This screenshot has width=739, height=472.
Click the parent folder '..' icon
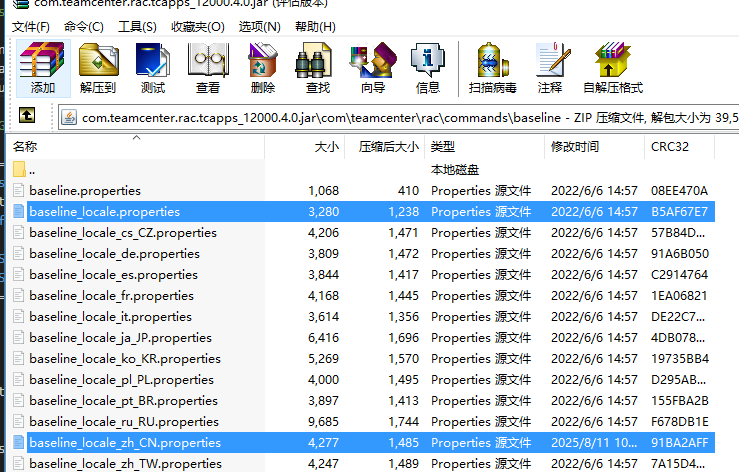(19, 169)
